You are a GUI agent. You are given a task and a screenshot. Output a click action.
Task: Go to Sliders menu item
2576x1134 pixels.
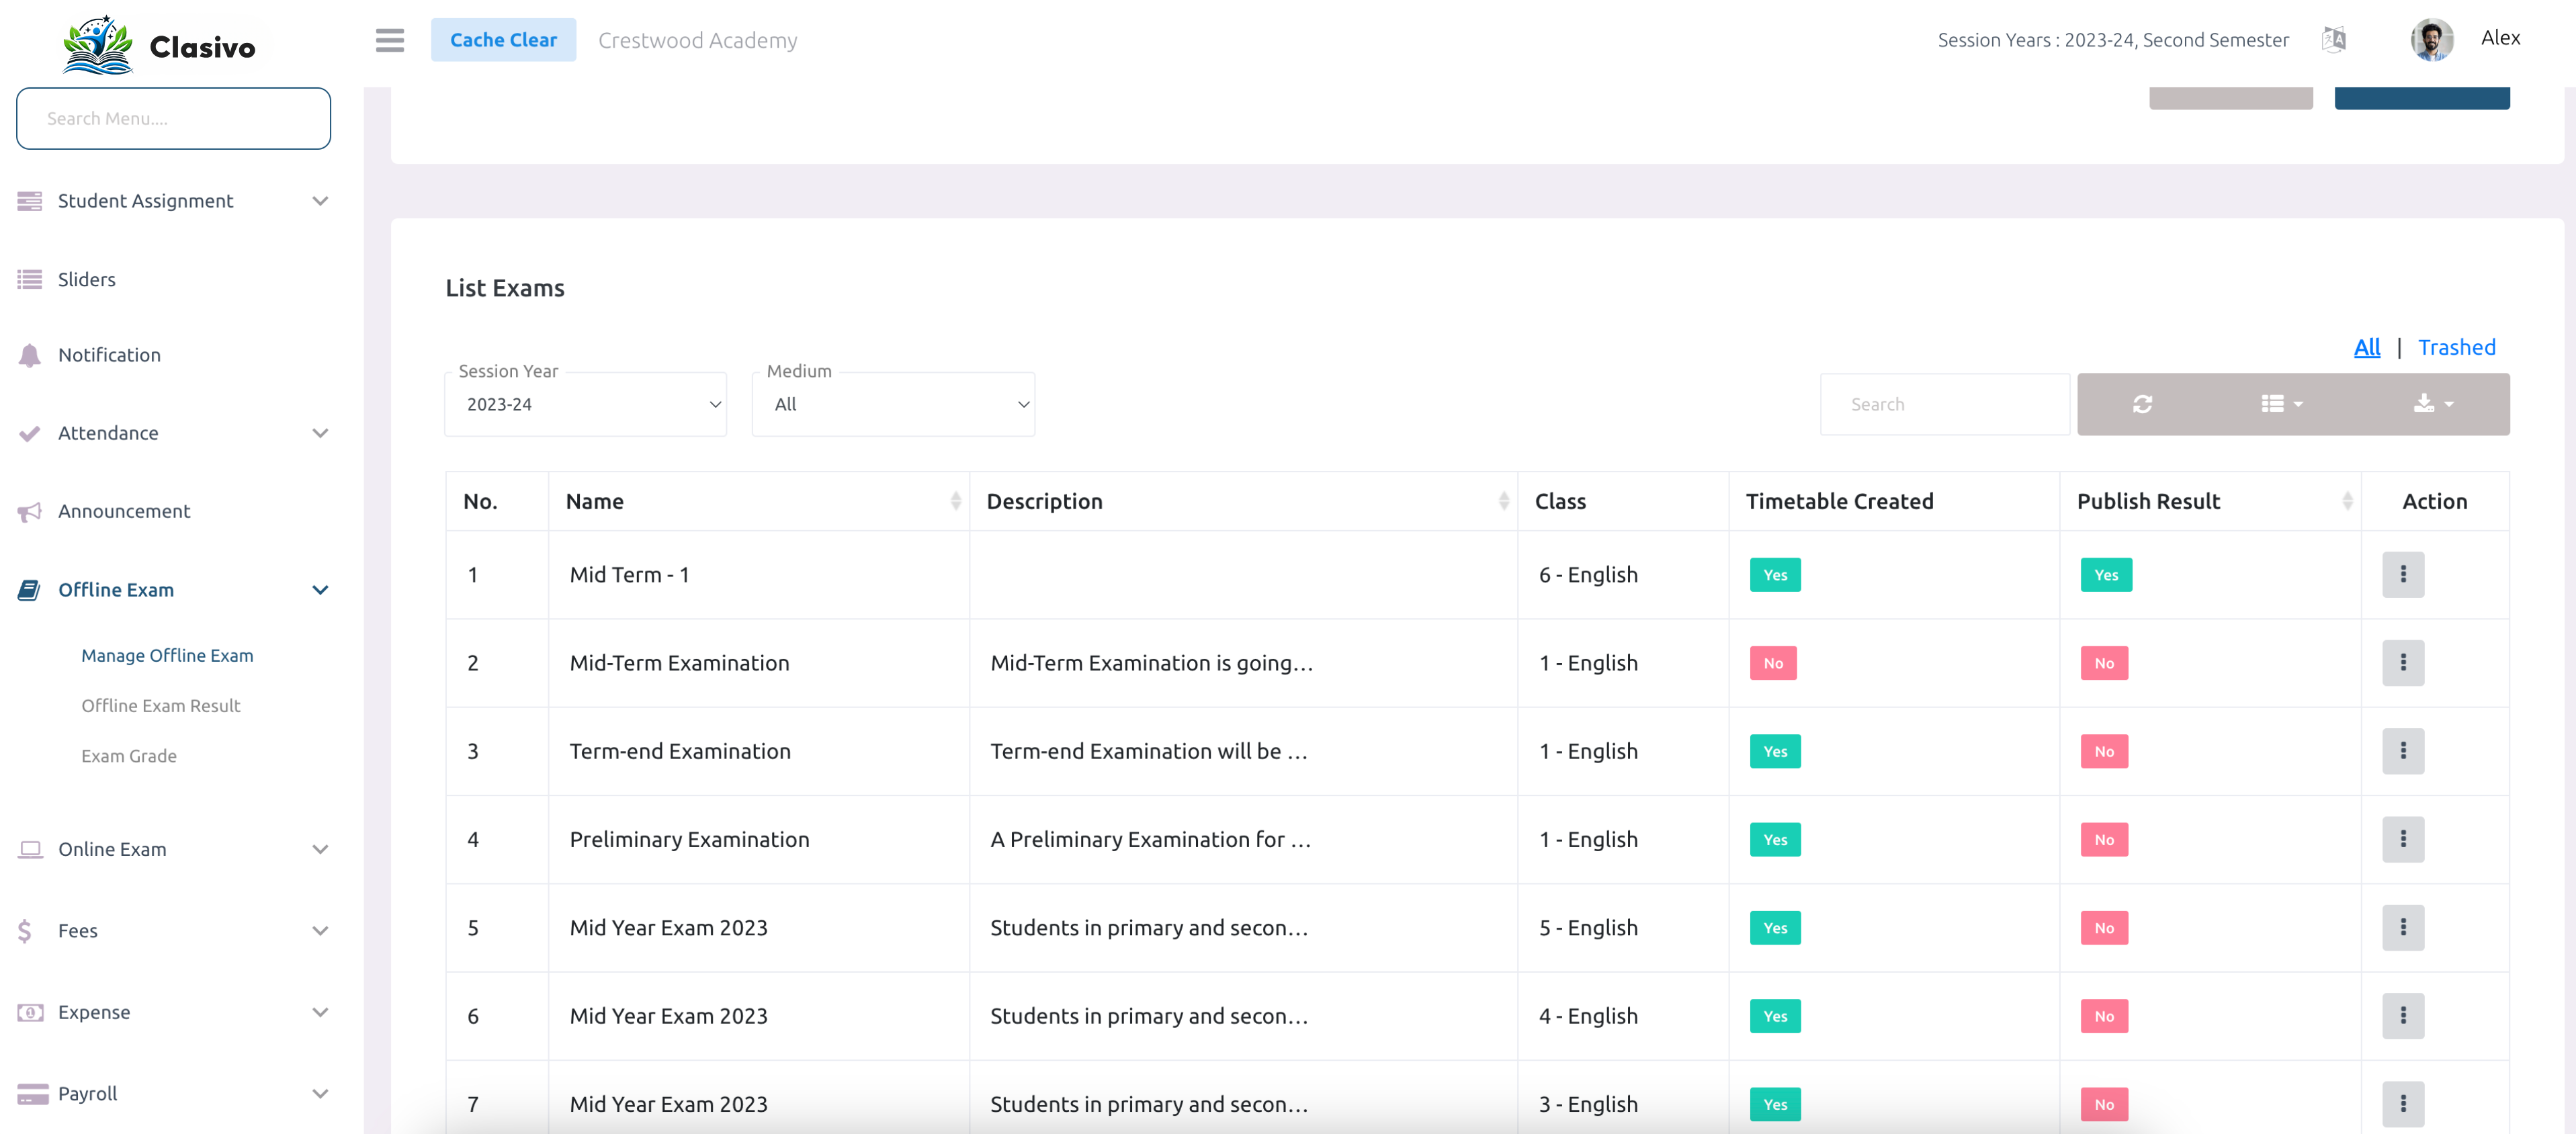pos(87,280)
